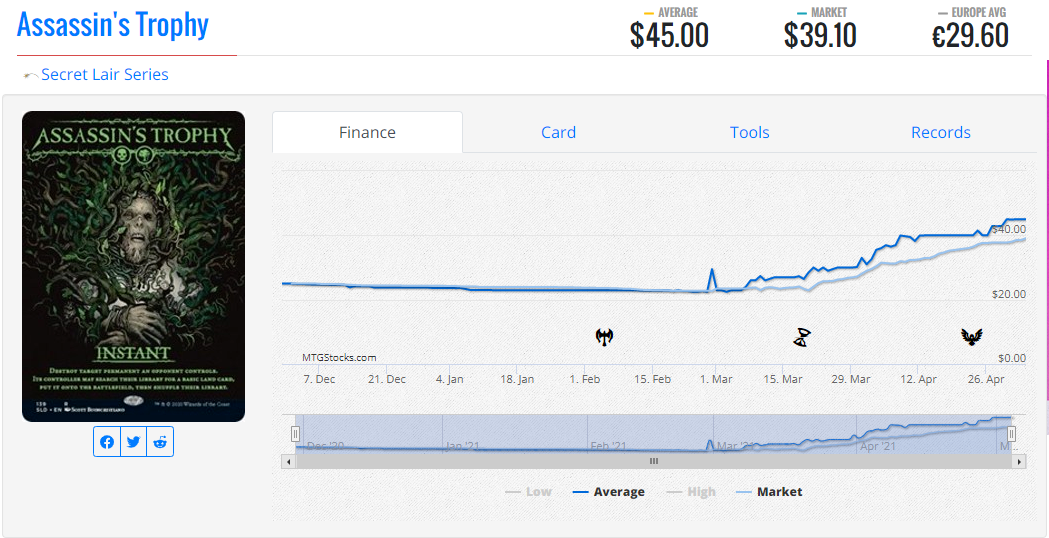Click the chart navigator's right scroll arrow
This screenshot has height=538, width=1049.
(x=1019, y=461)
